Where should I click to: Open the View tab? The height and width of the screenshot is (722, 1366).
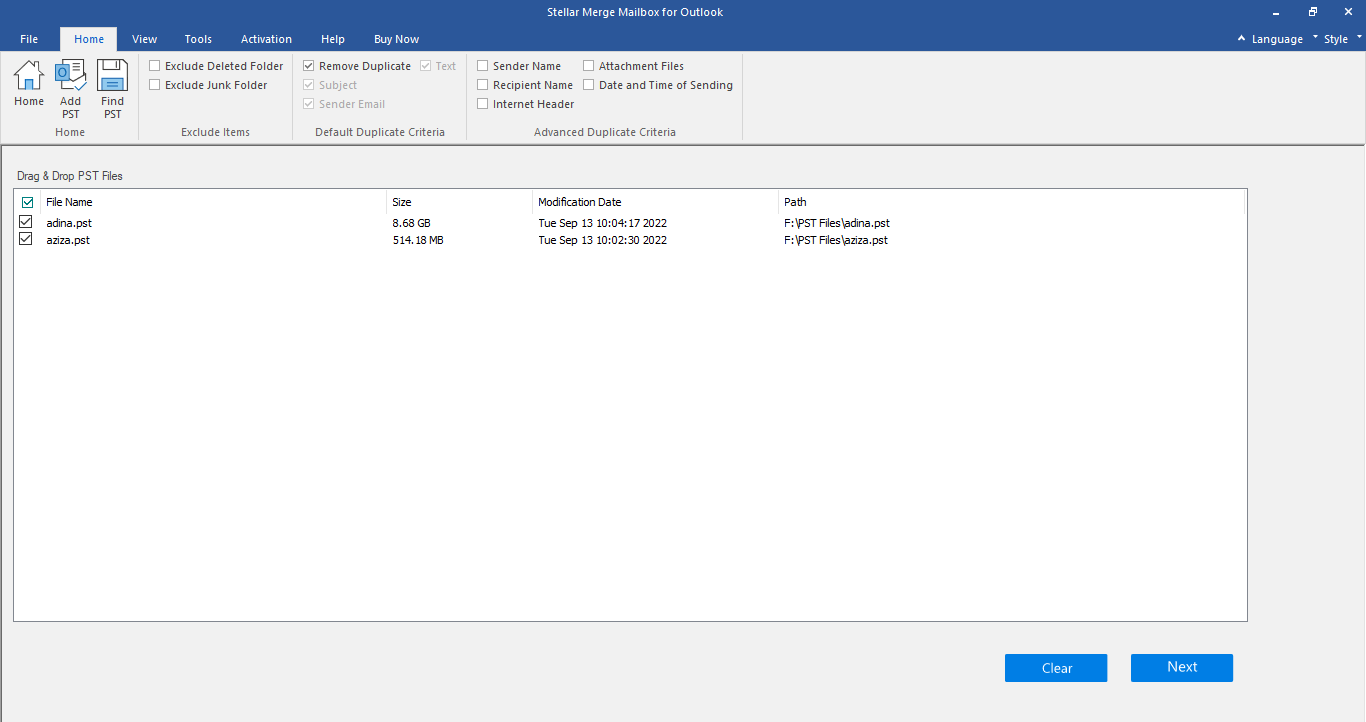[145, 39]
